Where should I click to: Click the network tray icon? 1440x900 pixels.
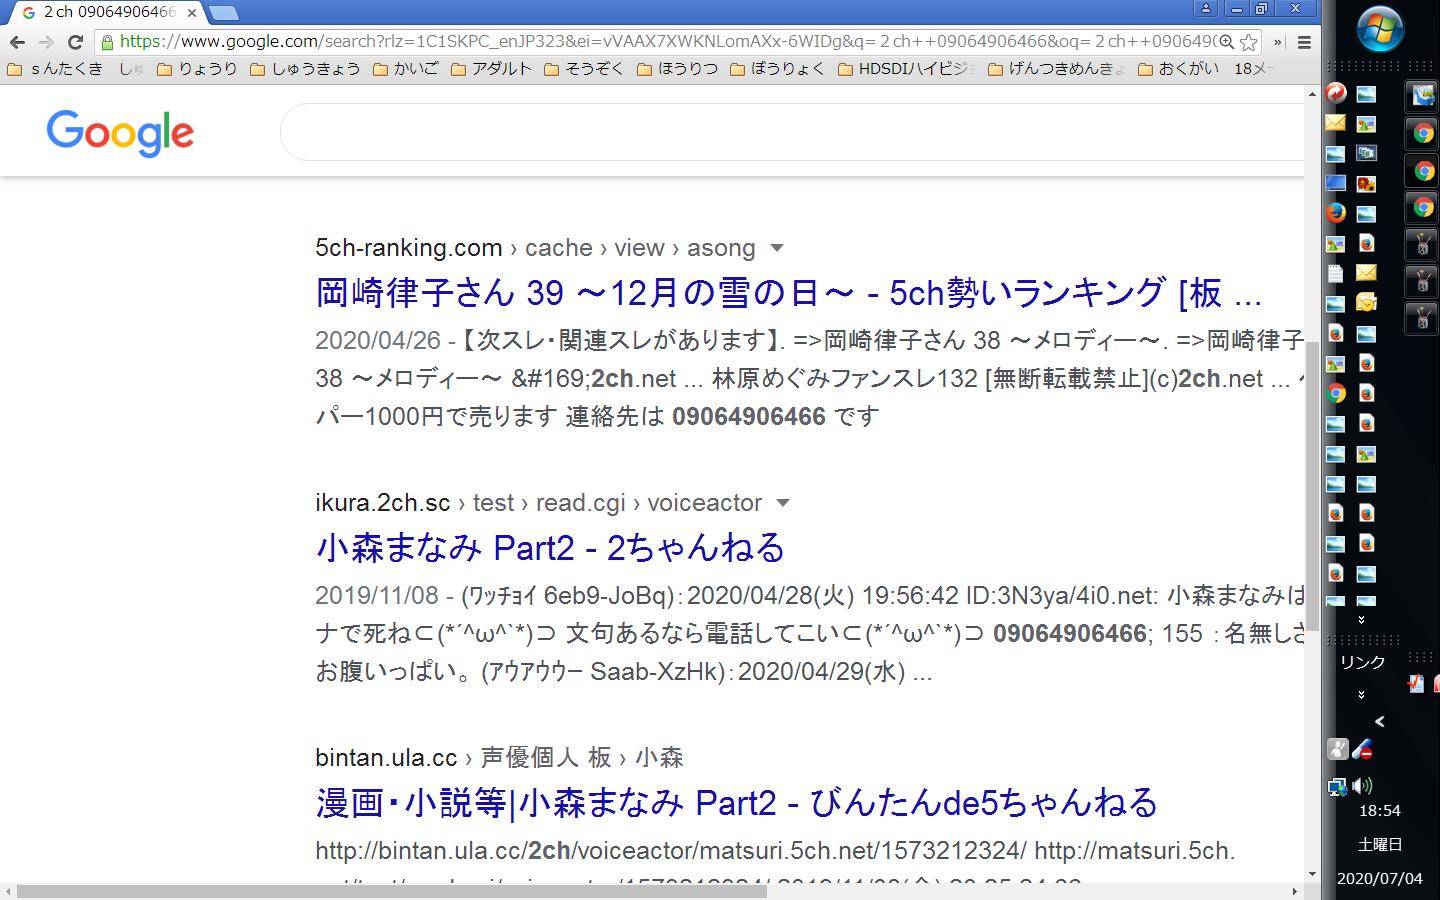point(1337,787)
